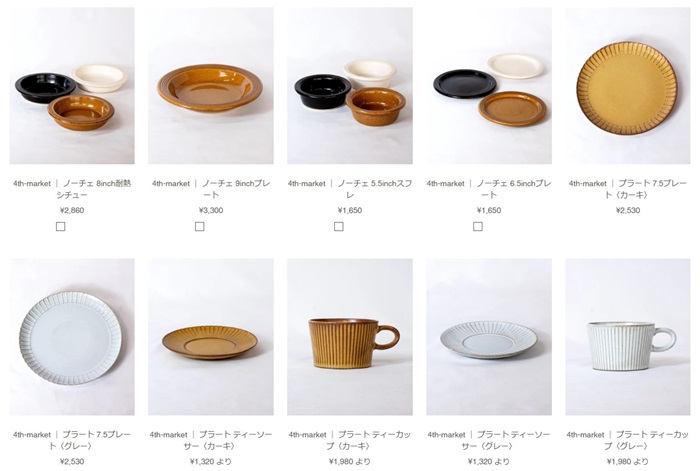Click プラート ティーカップ〈グレー〉 title link

(x=628, y=440)
